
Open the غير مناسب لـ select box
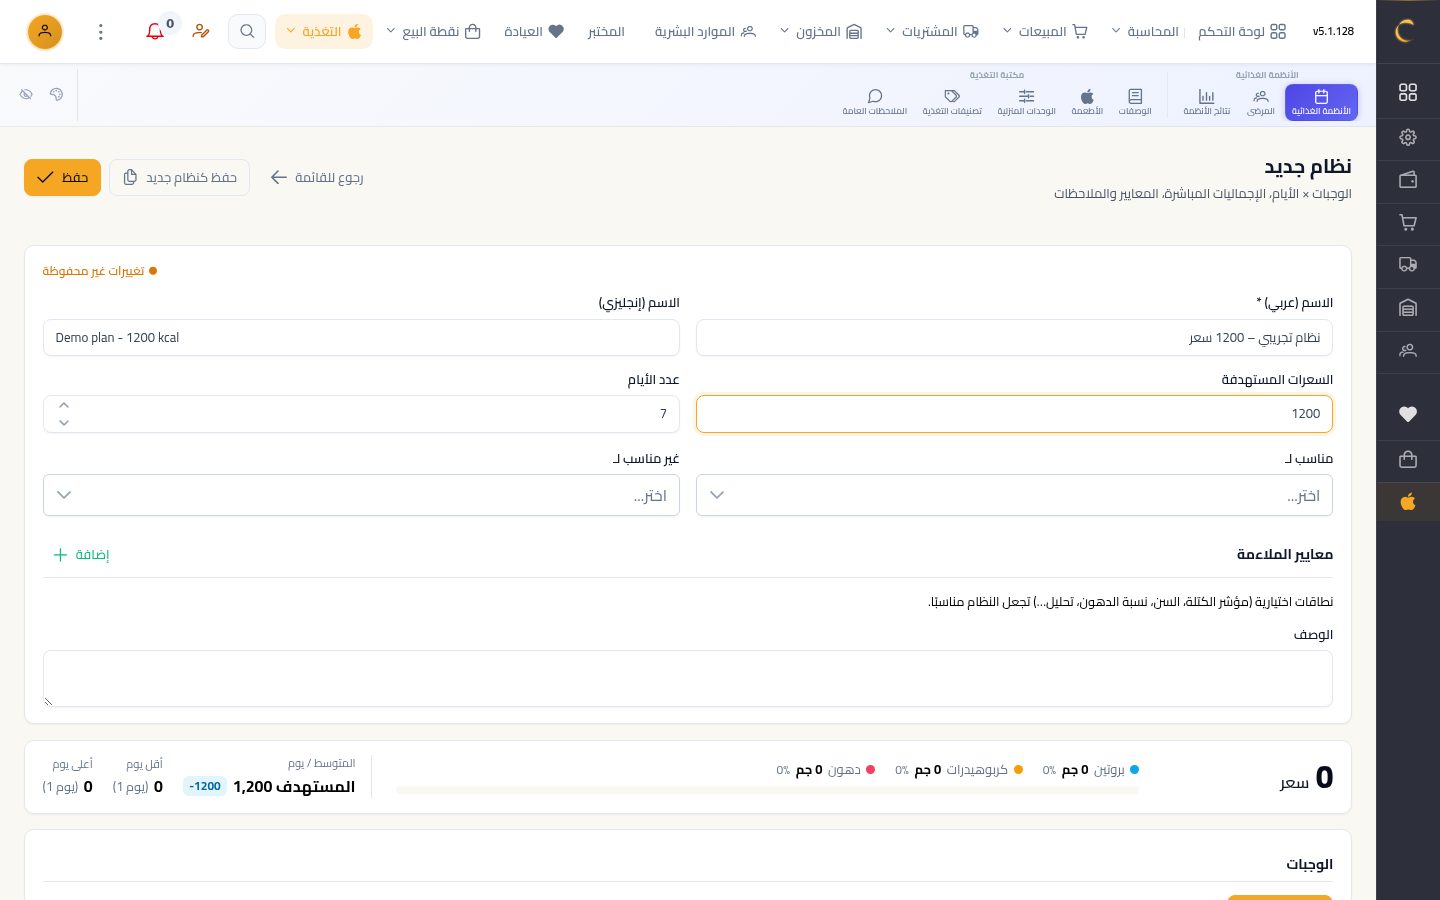(361, 496)
